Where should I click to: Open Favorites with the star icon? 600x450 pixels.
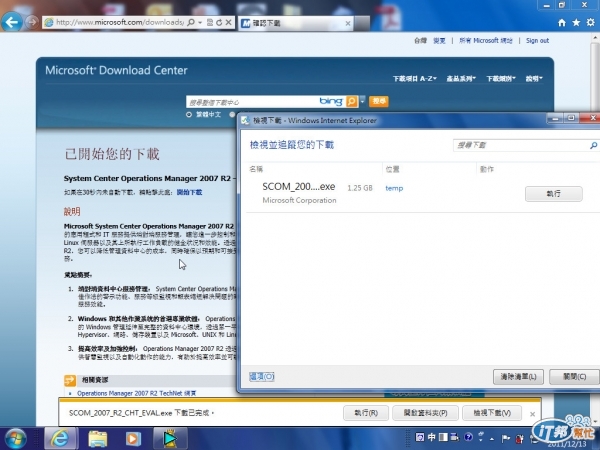[x=576, y=23]
